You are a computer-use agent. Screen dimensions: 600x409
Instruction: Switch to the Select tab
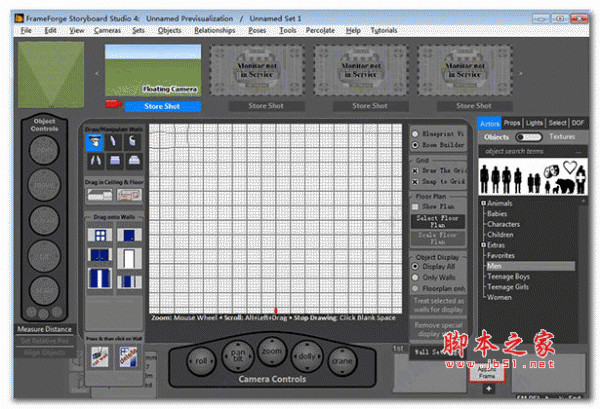coord(557,123)
